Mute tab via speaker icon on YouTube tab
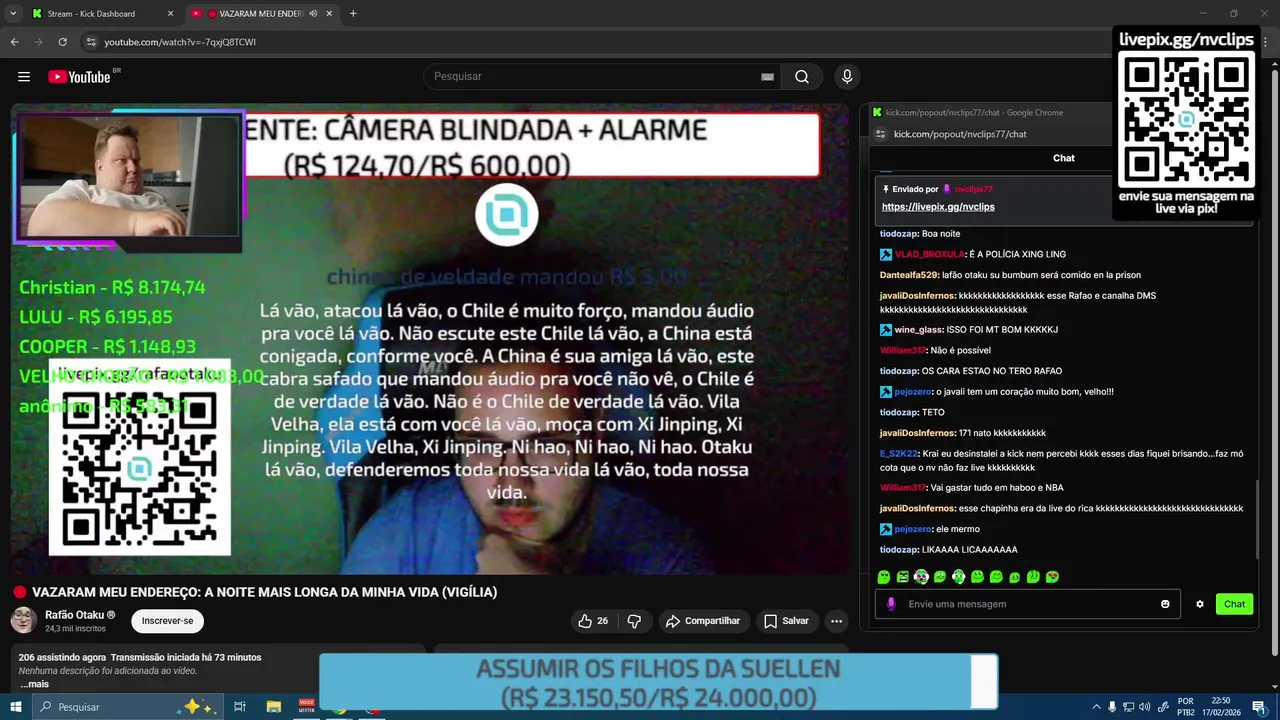 pos(313,14)
